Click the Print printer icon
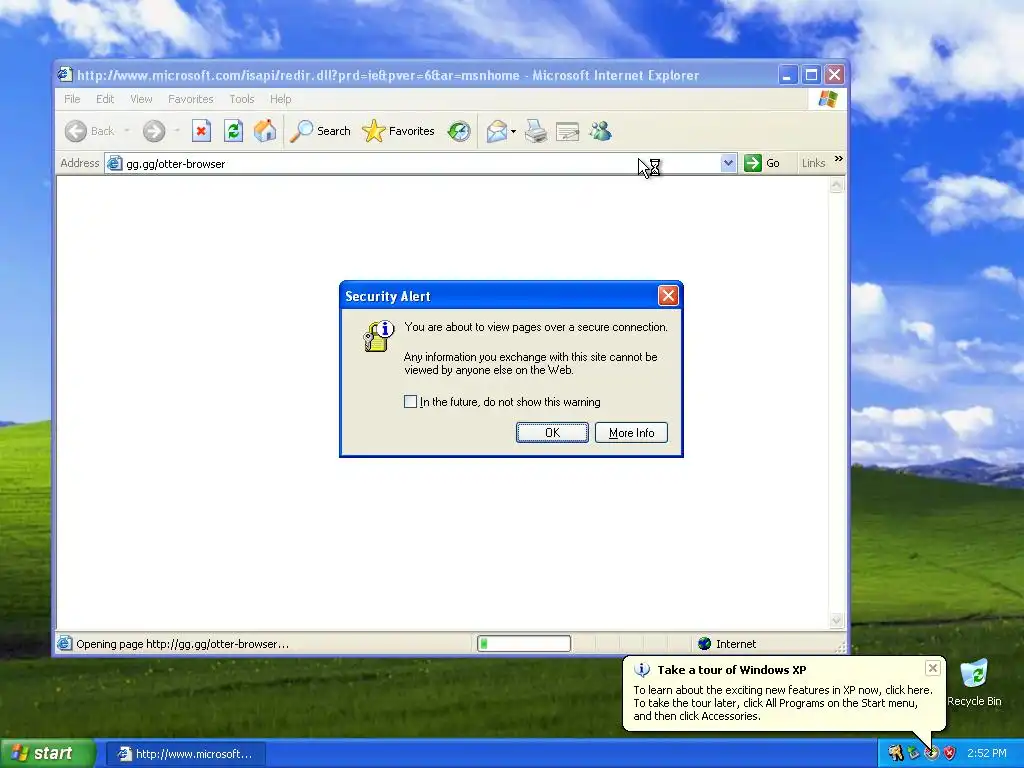This screenshot has width=1024, height=768. (536, 131)
